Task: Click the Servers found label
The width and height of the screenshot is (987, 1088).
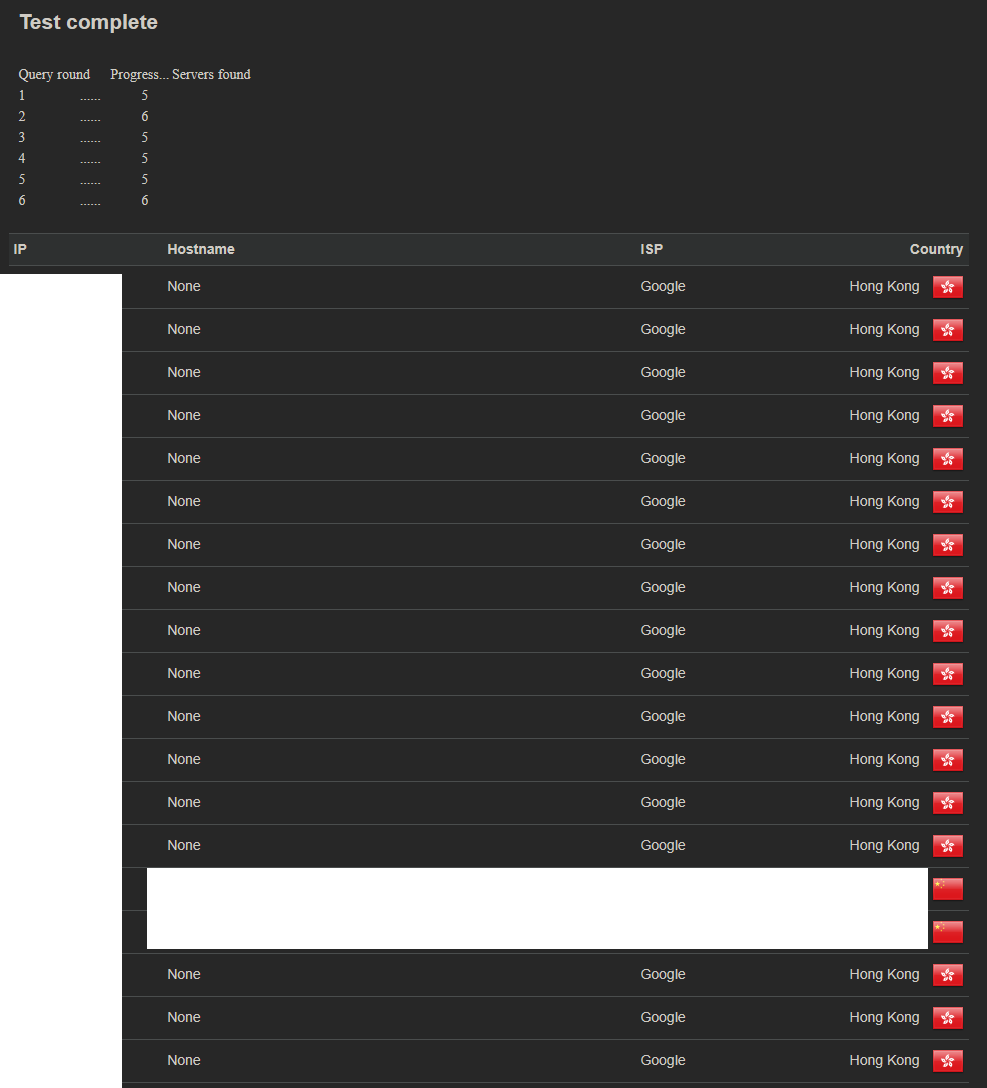Action: pos(210,74)
